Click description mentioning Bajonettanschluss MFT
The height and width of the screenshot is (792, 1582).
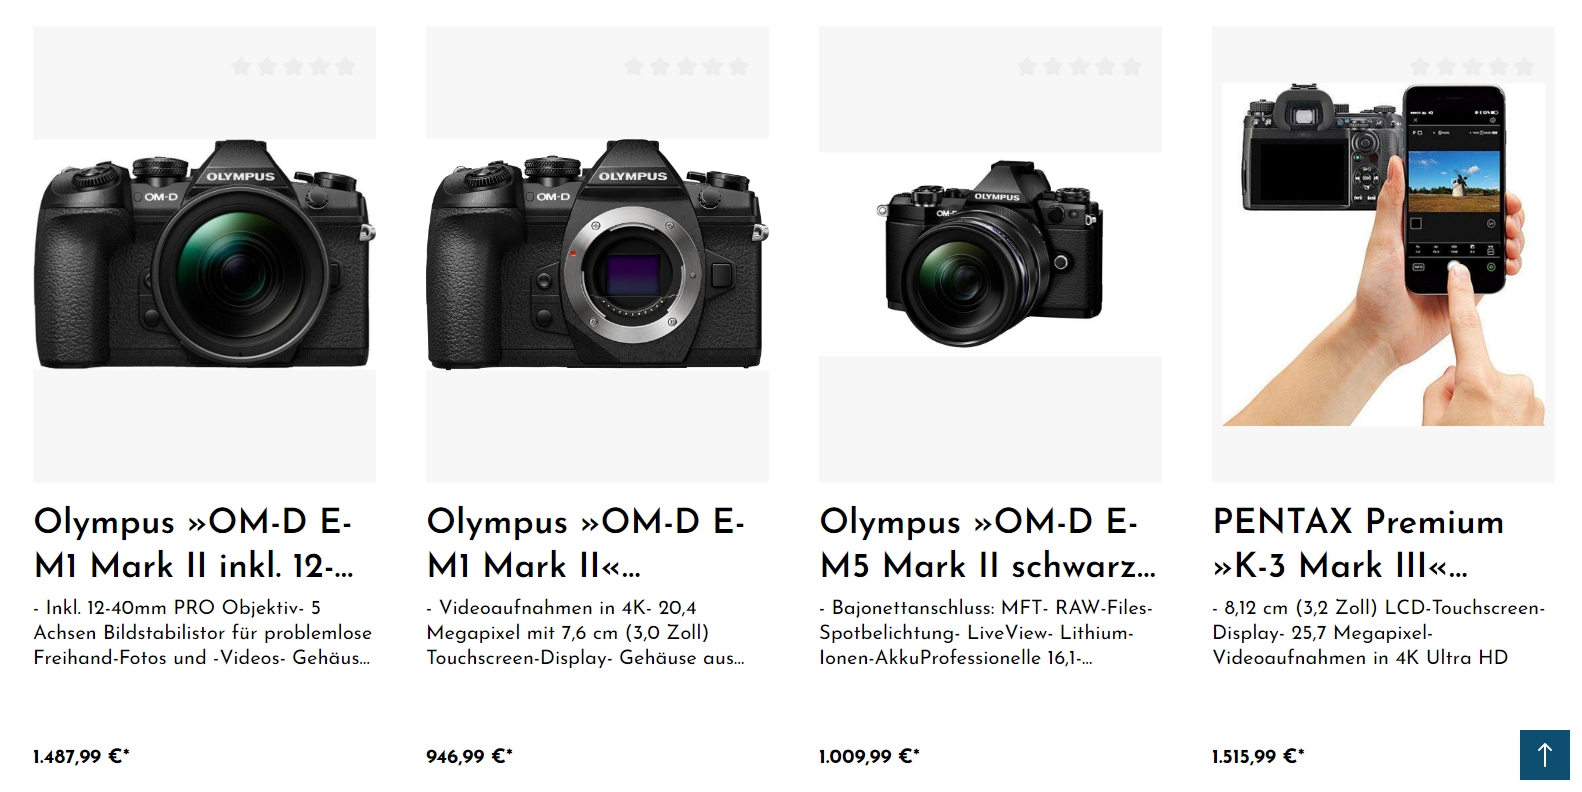click(986, 633)
